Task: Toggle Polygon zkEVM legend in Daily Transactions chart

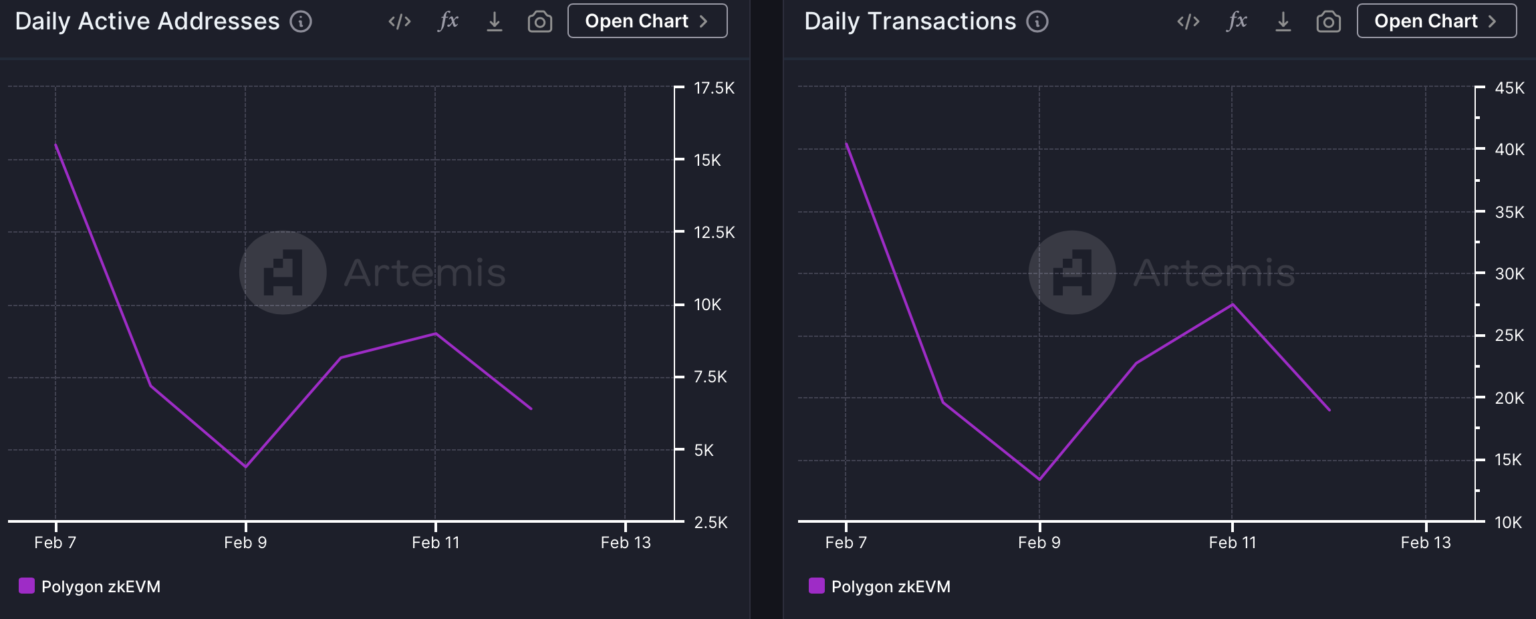Action: [890, 587]
